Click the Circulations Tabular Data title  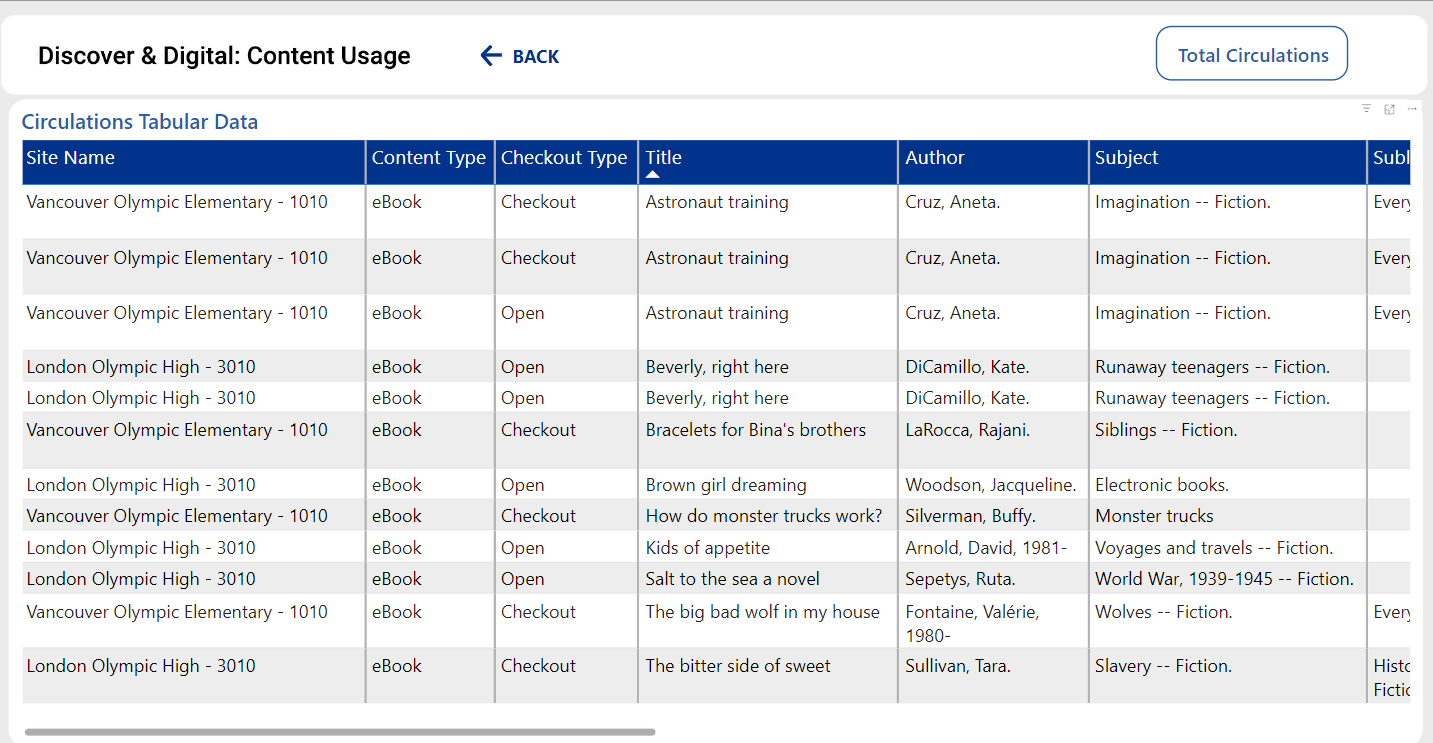click(x=139, y=121)
